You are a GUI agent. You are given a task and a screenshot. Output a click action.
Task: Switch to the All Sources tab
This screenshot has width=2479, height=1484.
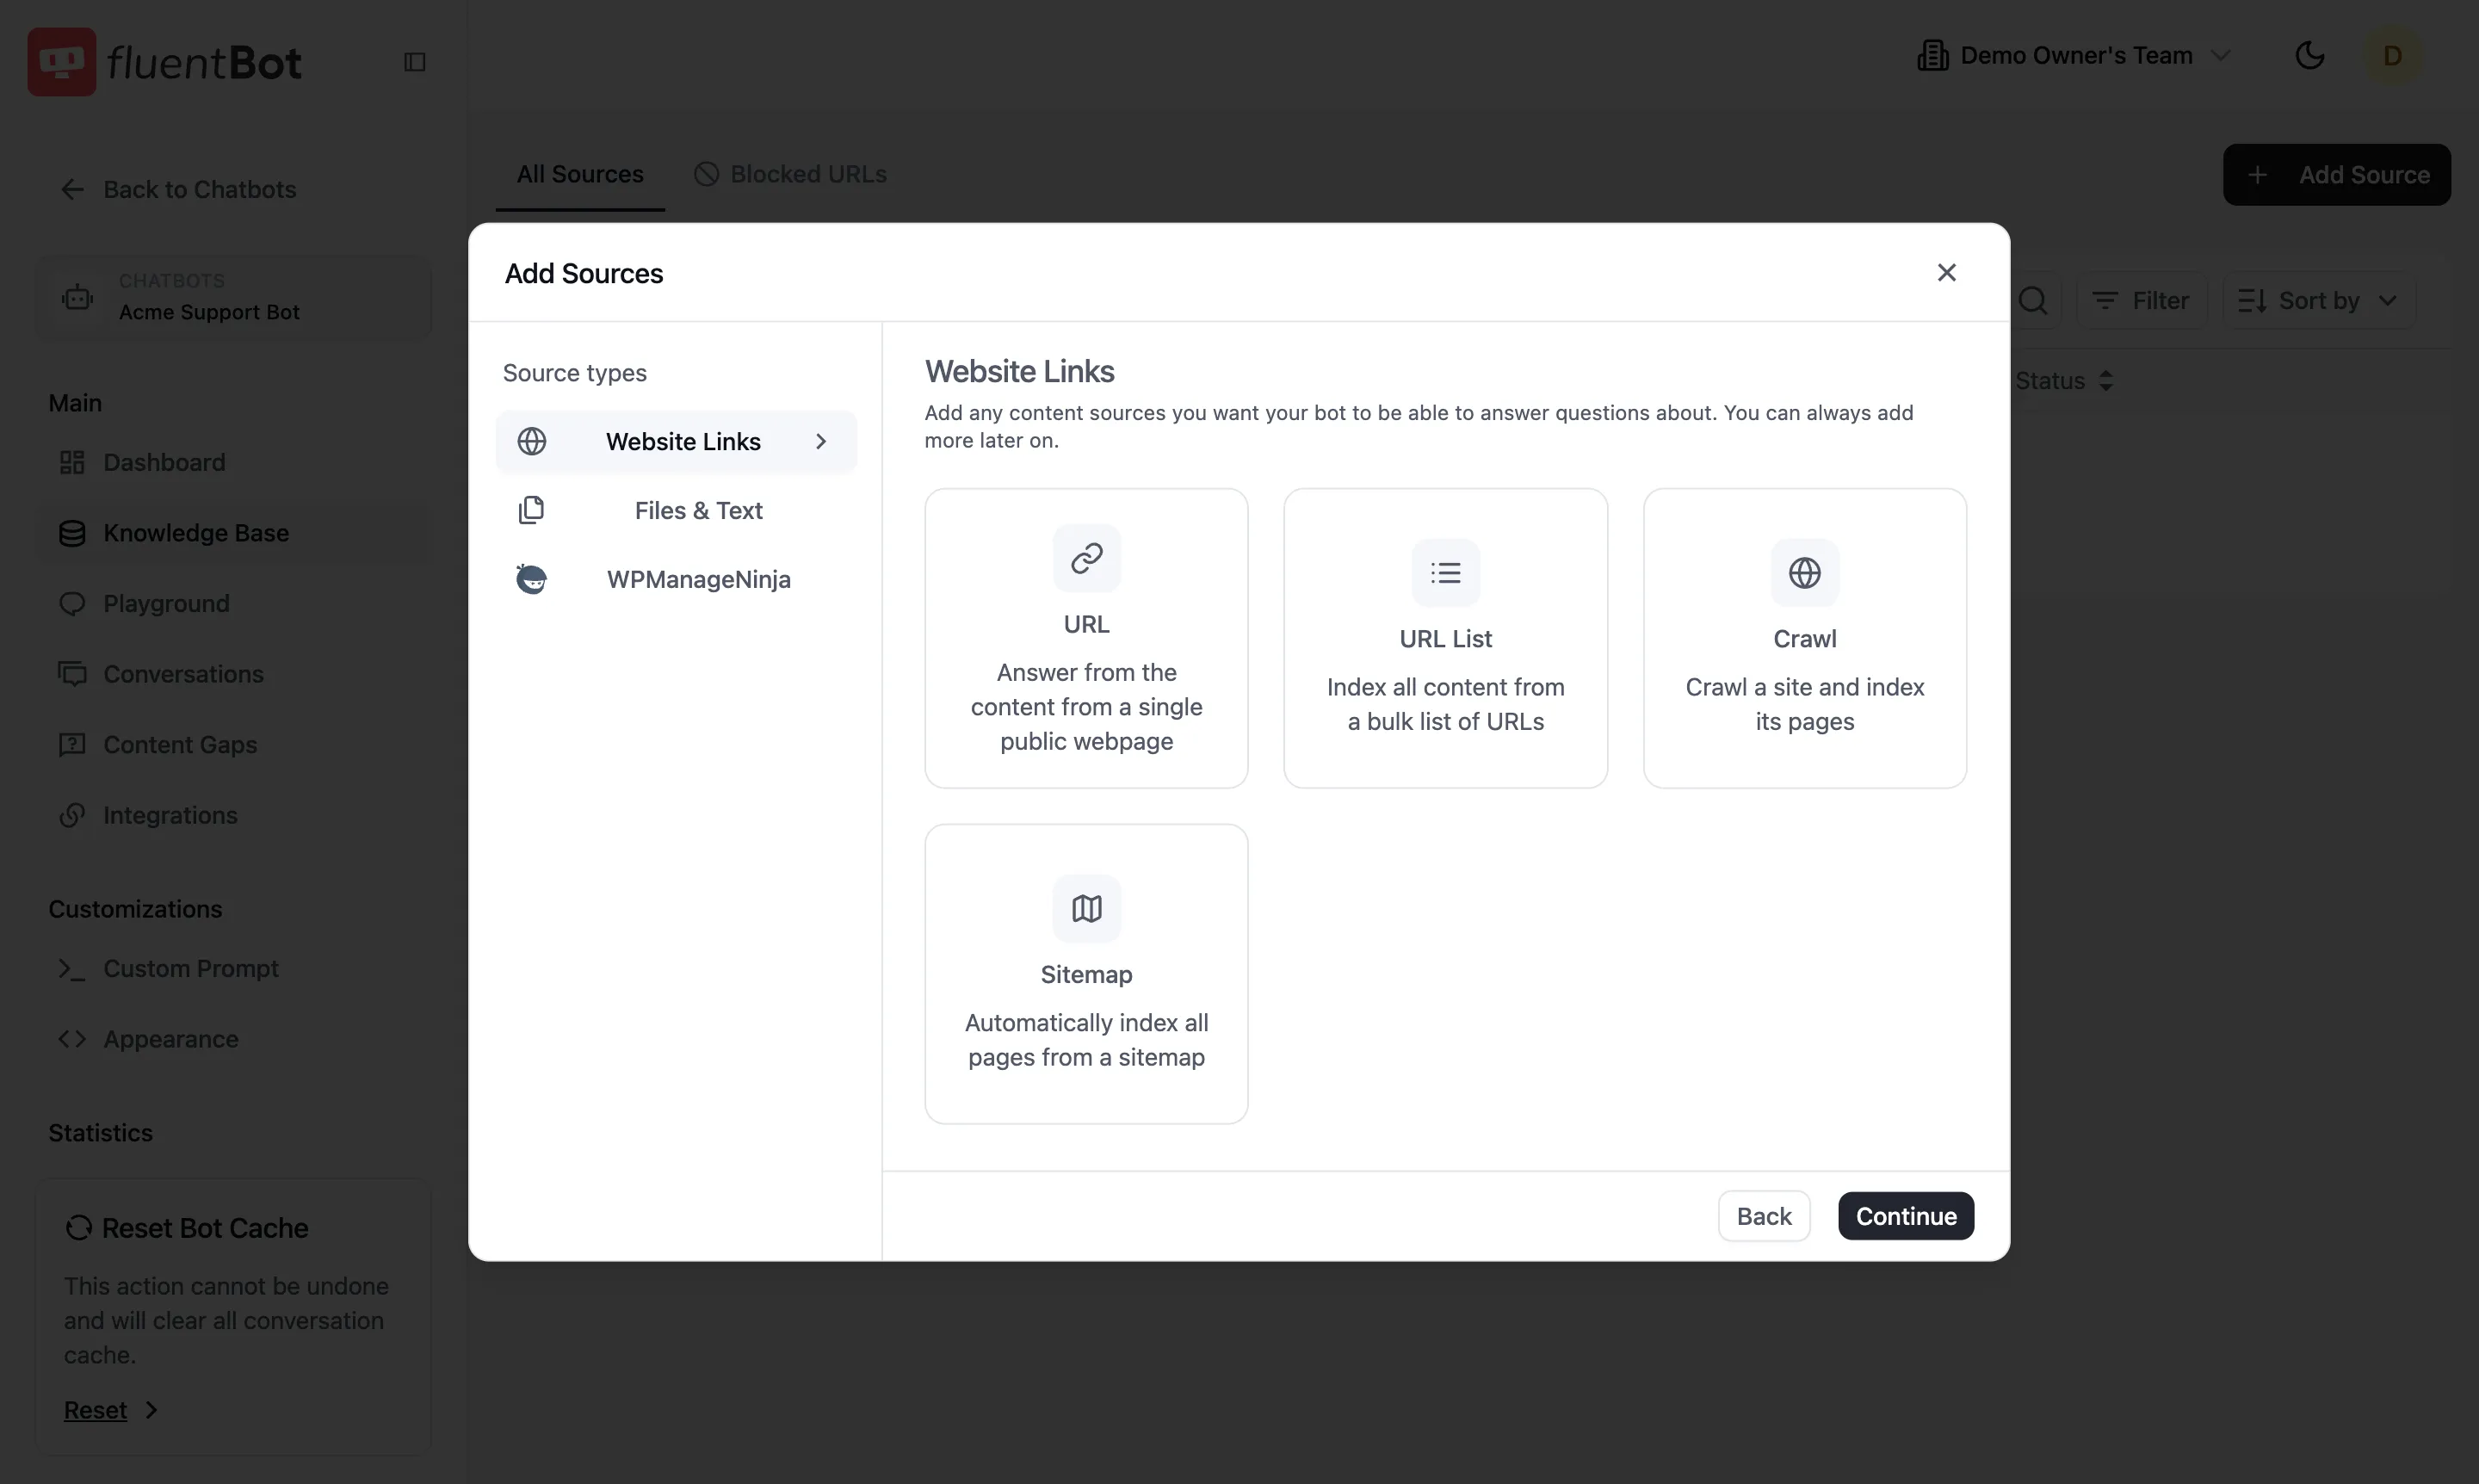[x=580, y=174]
